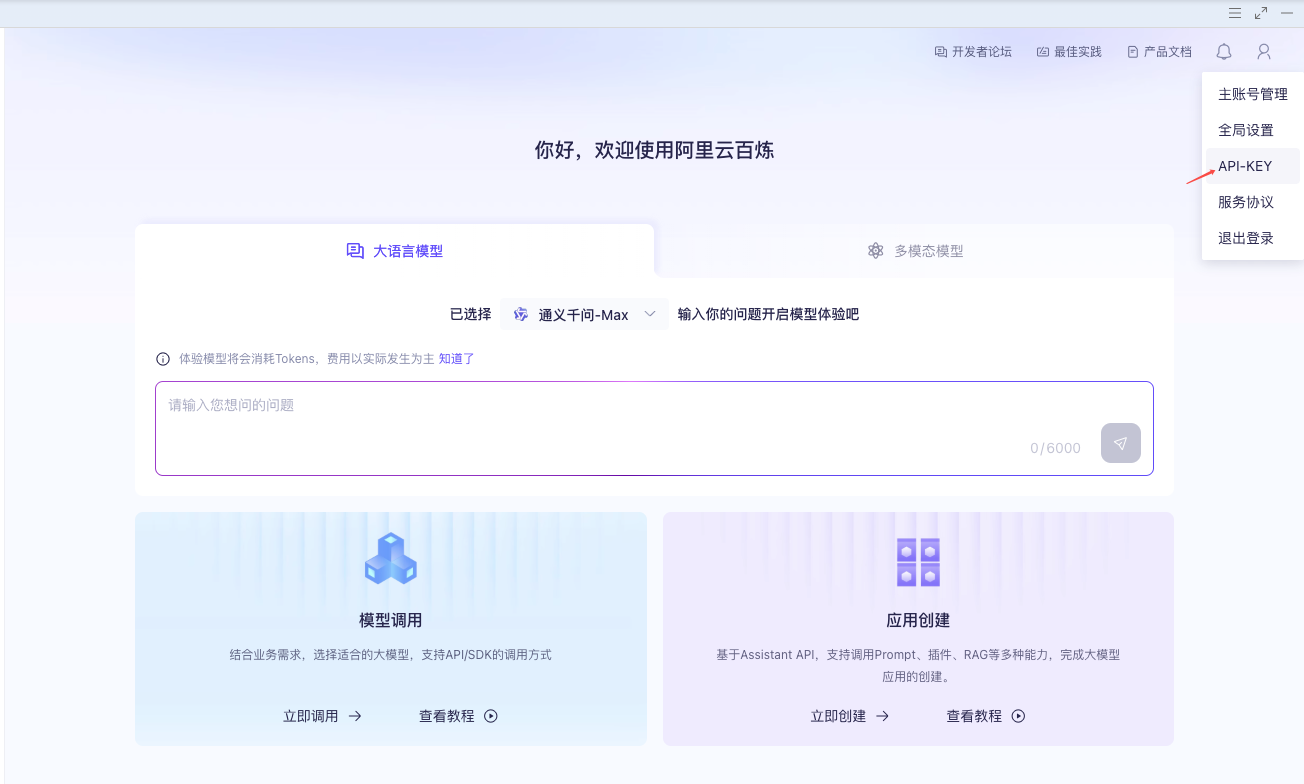
Task: Click the send message arrow button
Action: coord(1120,443)
